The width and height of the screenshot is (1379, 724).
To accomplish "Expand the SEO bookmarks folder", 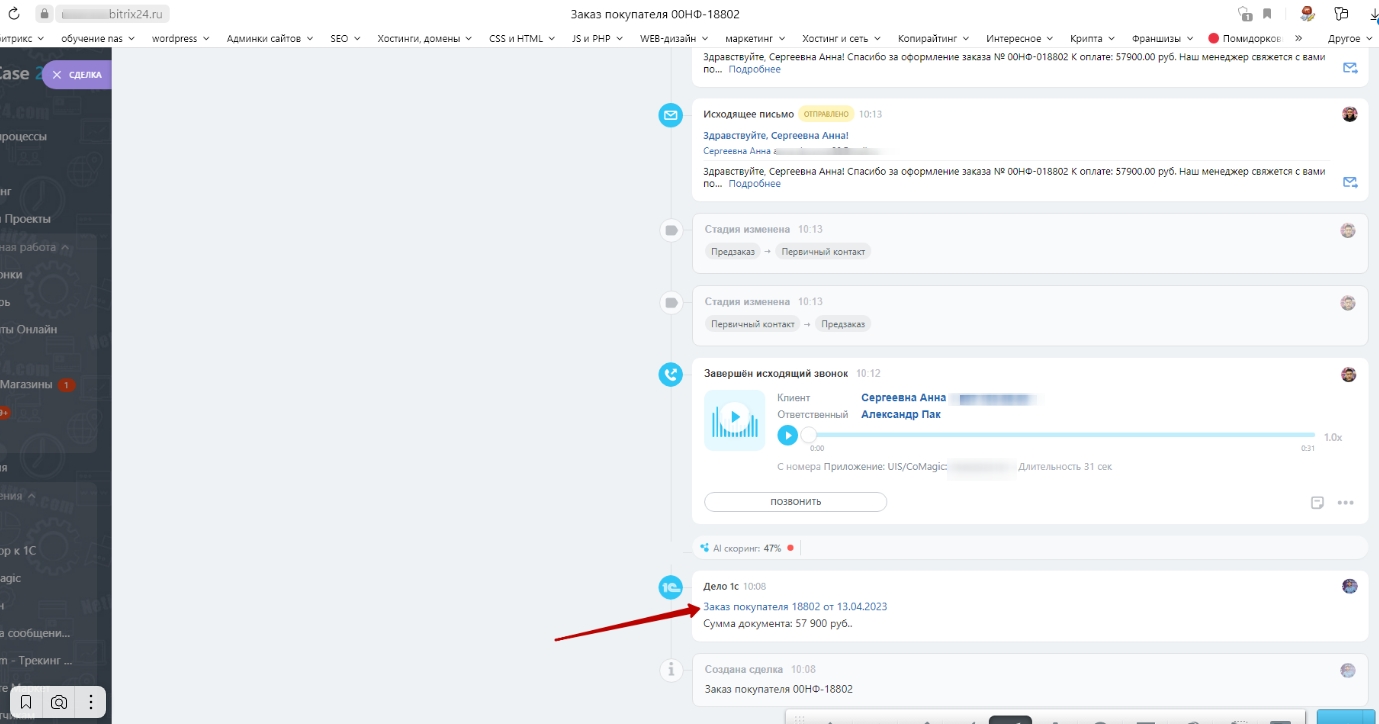I will pyautogui.click(x=345, y=38).
